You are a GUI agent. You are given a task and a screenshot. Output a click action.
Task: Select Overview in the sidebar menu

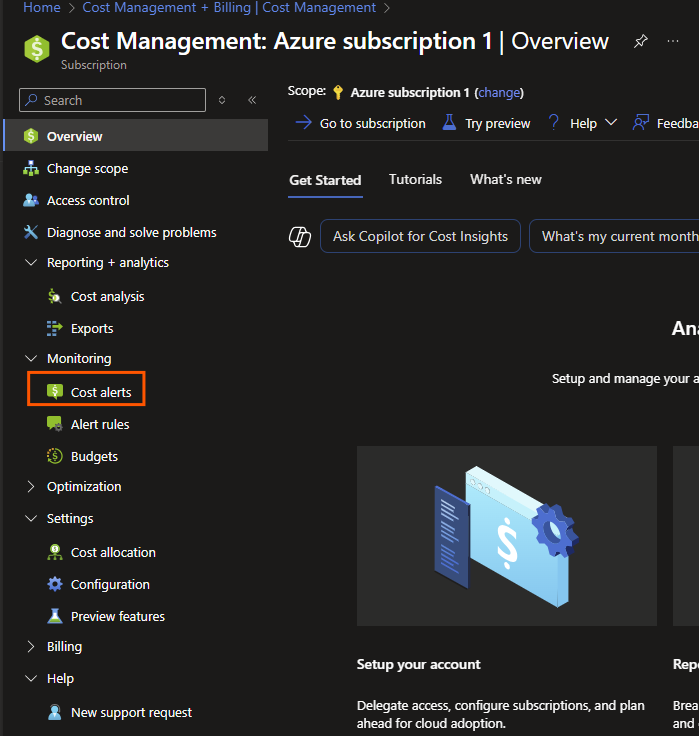point(136,136)
